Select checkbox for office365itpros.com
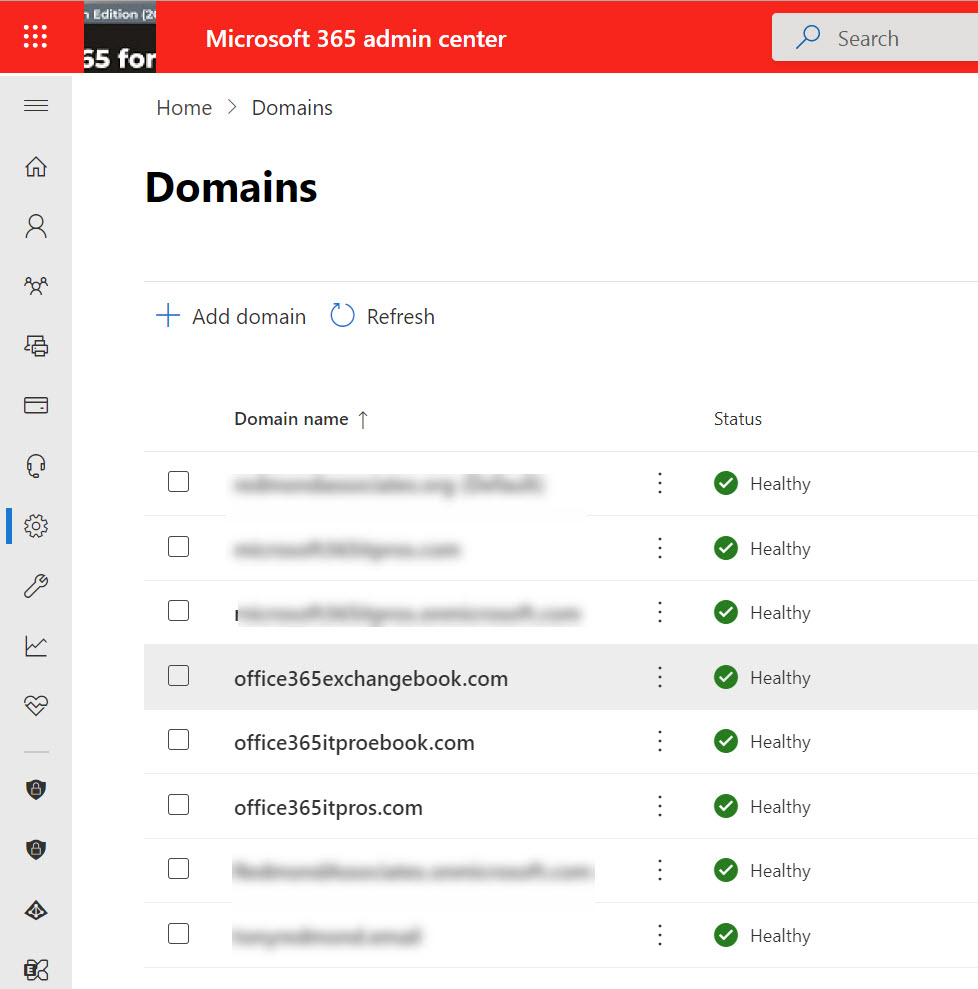The width and height of the screenshot is (978, 989). tap(178, 805)
